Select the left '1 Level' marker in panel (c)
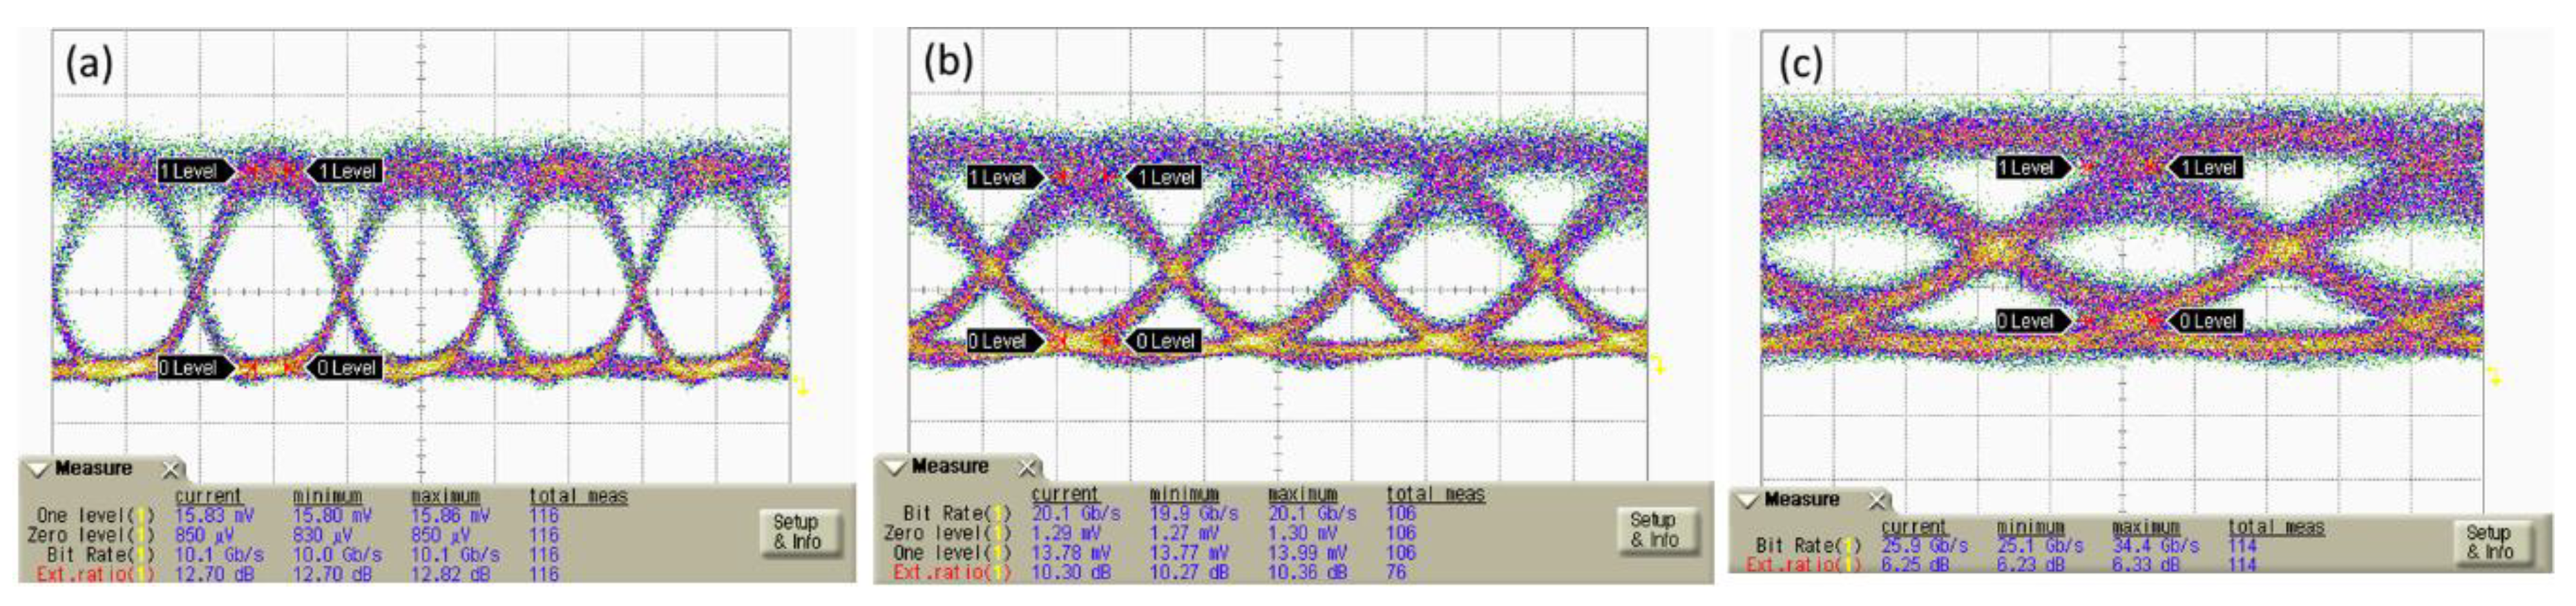2576x606 pixels. [2033, 168]
